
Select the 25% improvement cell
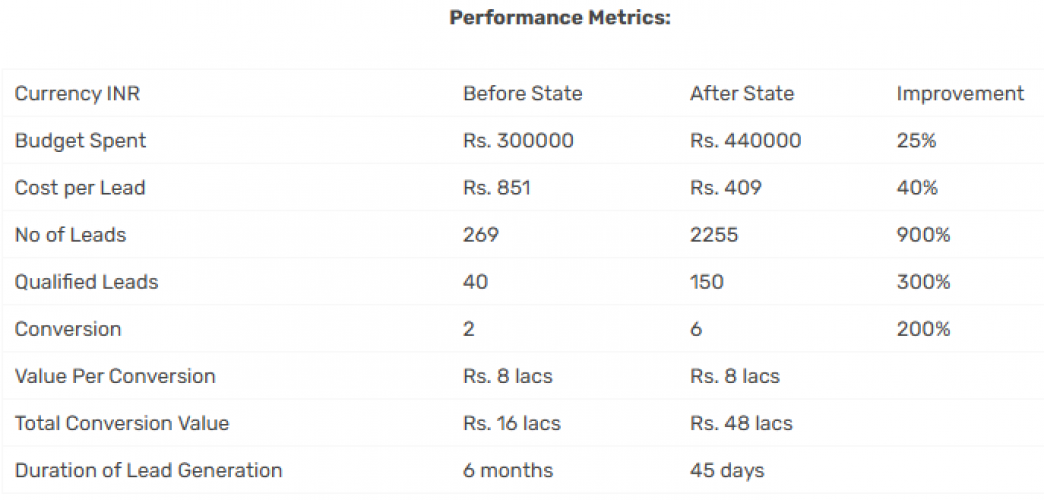coord(916,141)
